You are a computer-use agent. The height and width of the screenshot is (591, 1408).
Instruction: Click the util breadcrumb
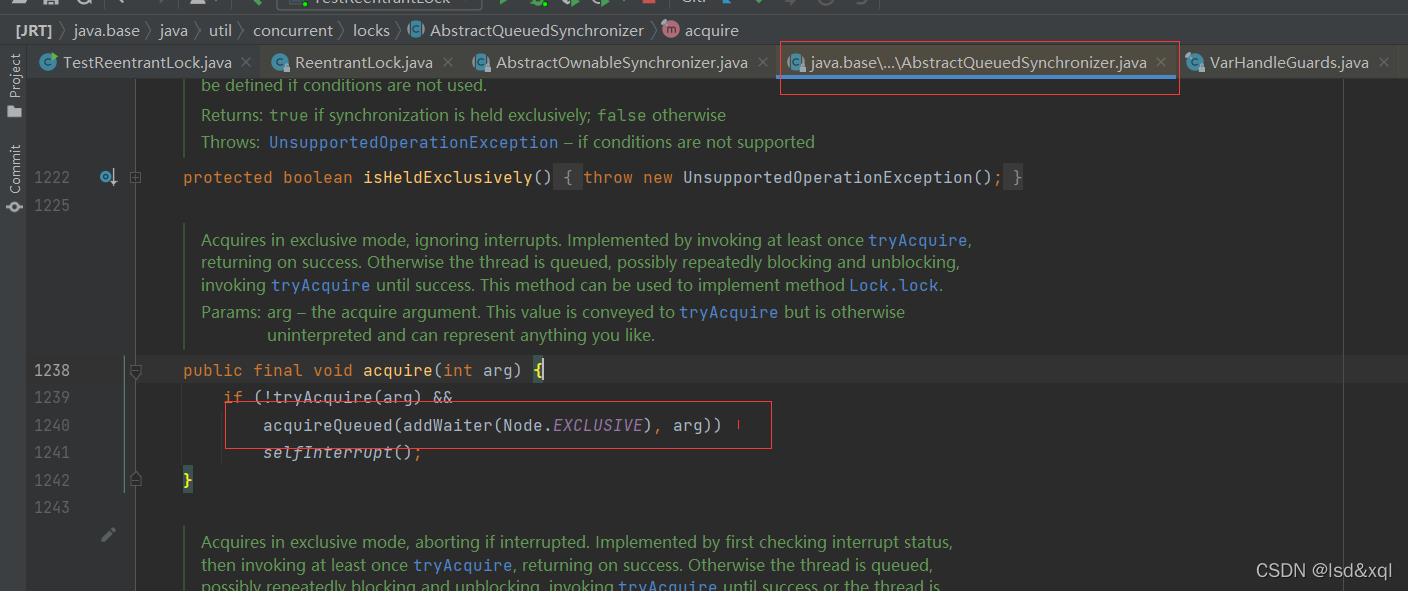[x=220, y=30]
